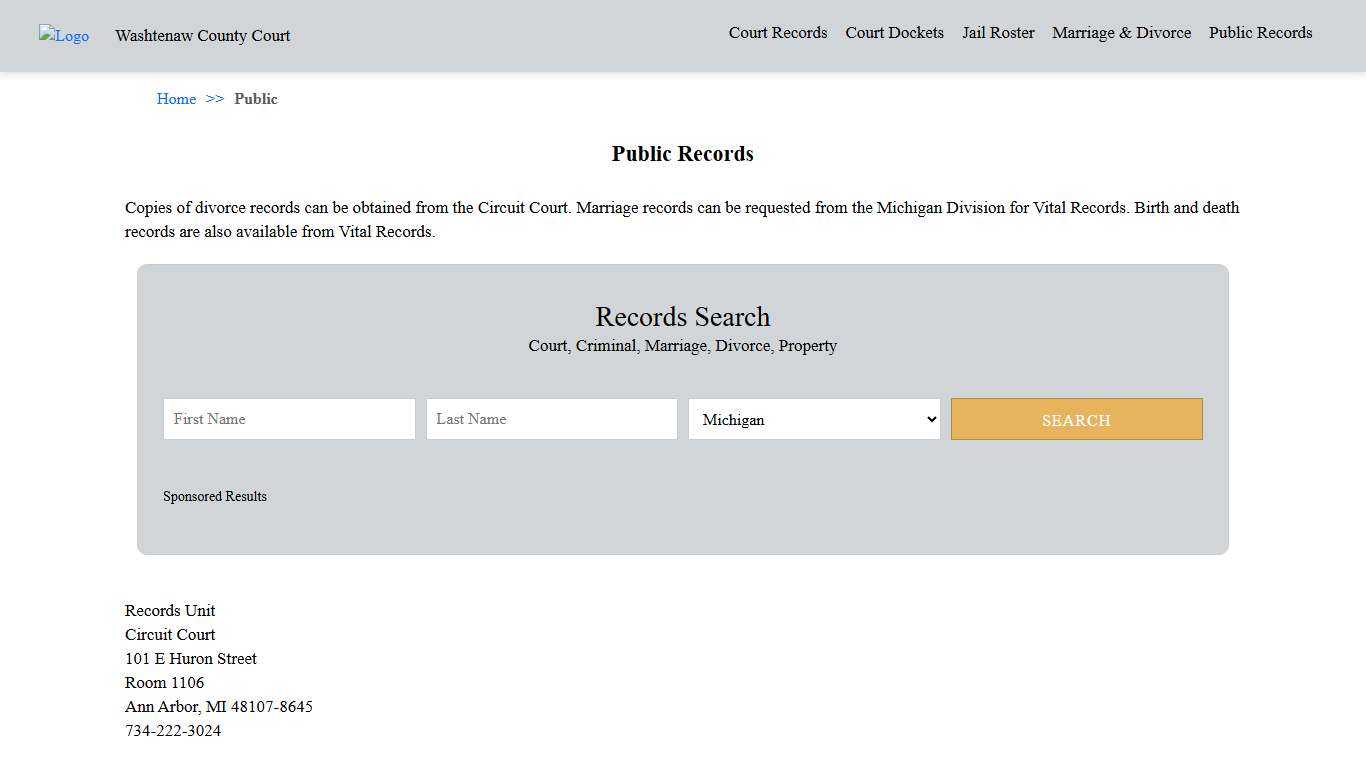Navigate to Marriage & Divorce section
Image resolution: width=1366 pixels, height=768 pixels.
1121,33
